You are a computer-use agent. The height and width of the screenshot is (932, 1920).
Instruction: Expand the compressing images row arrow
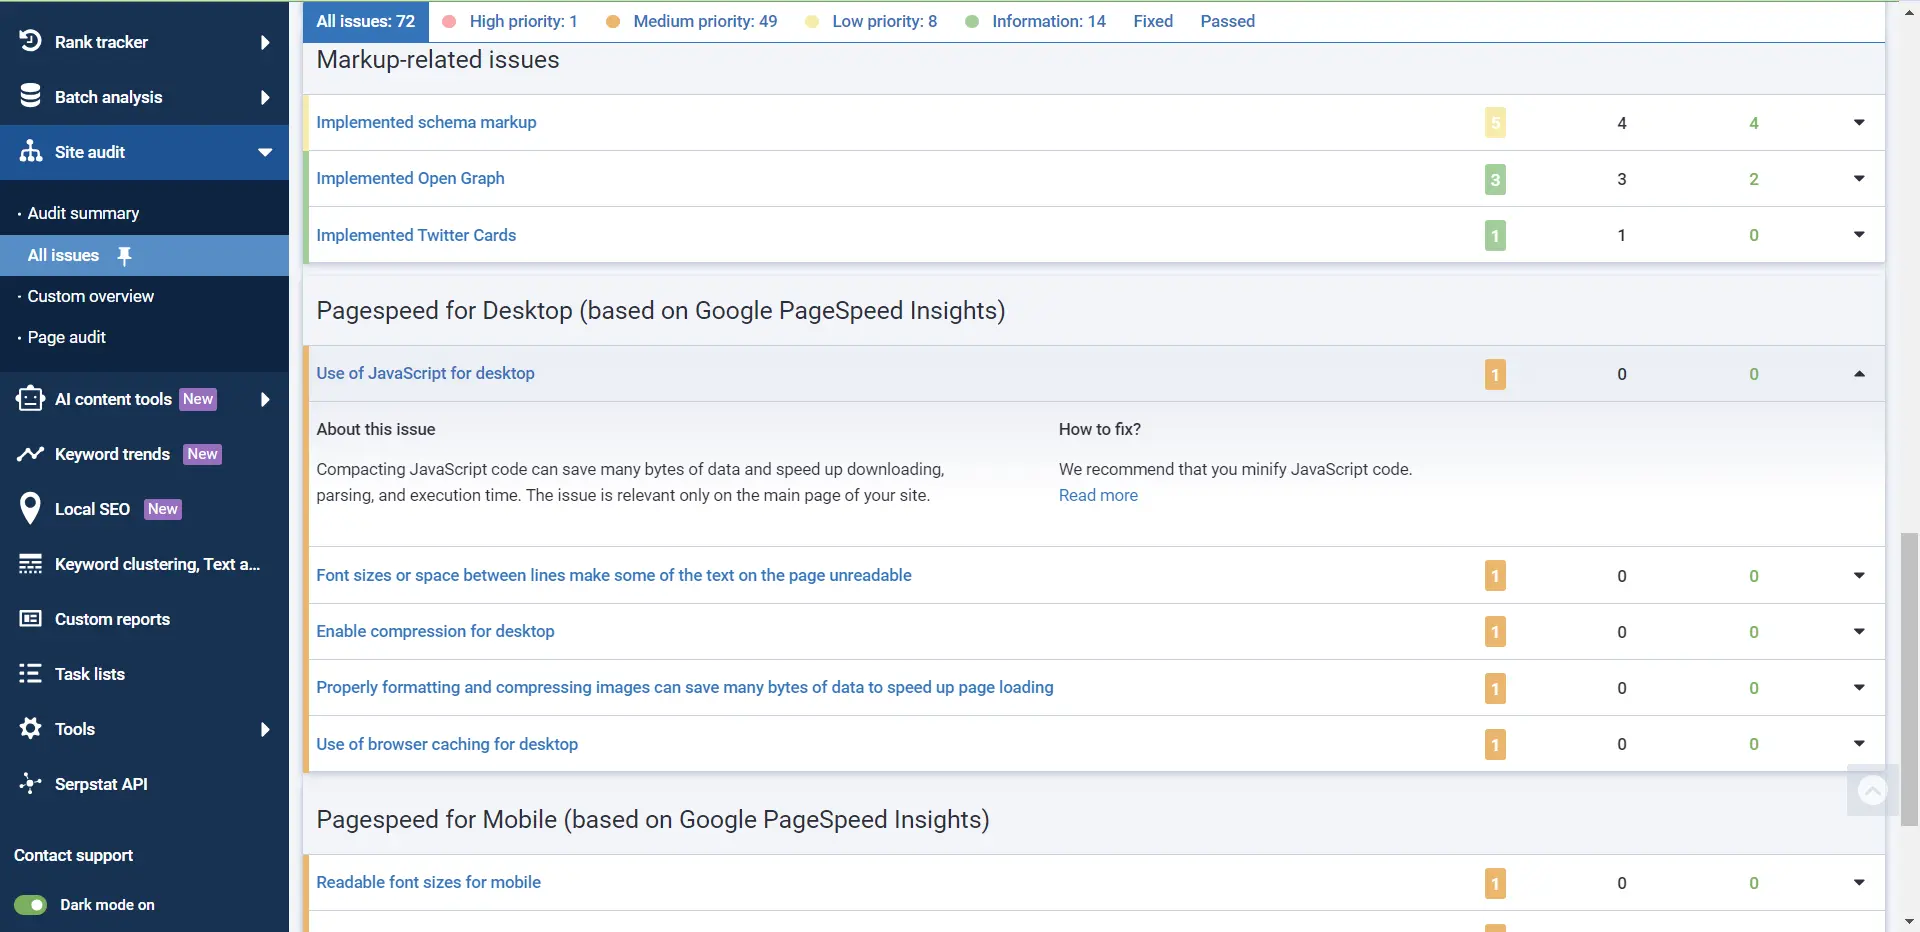click(x=1859, y=687)
